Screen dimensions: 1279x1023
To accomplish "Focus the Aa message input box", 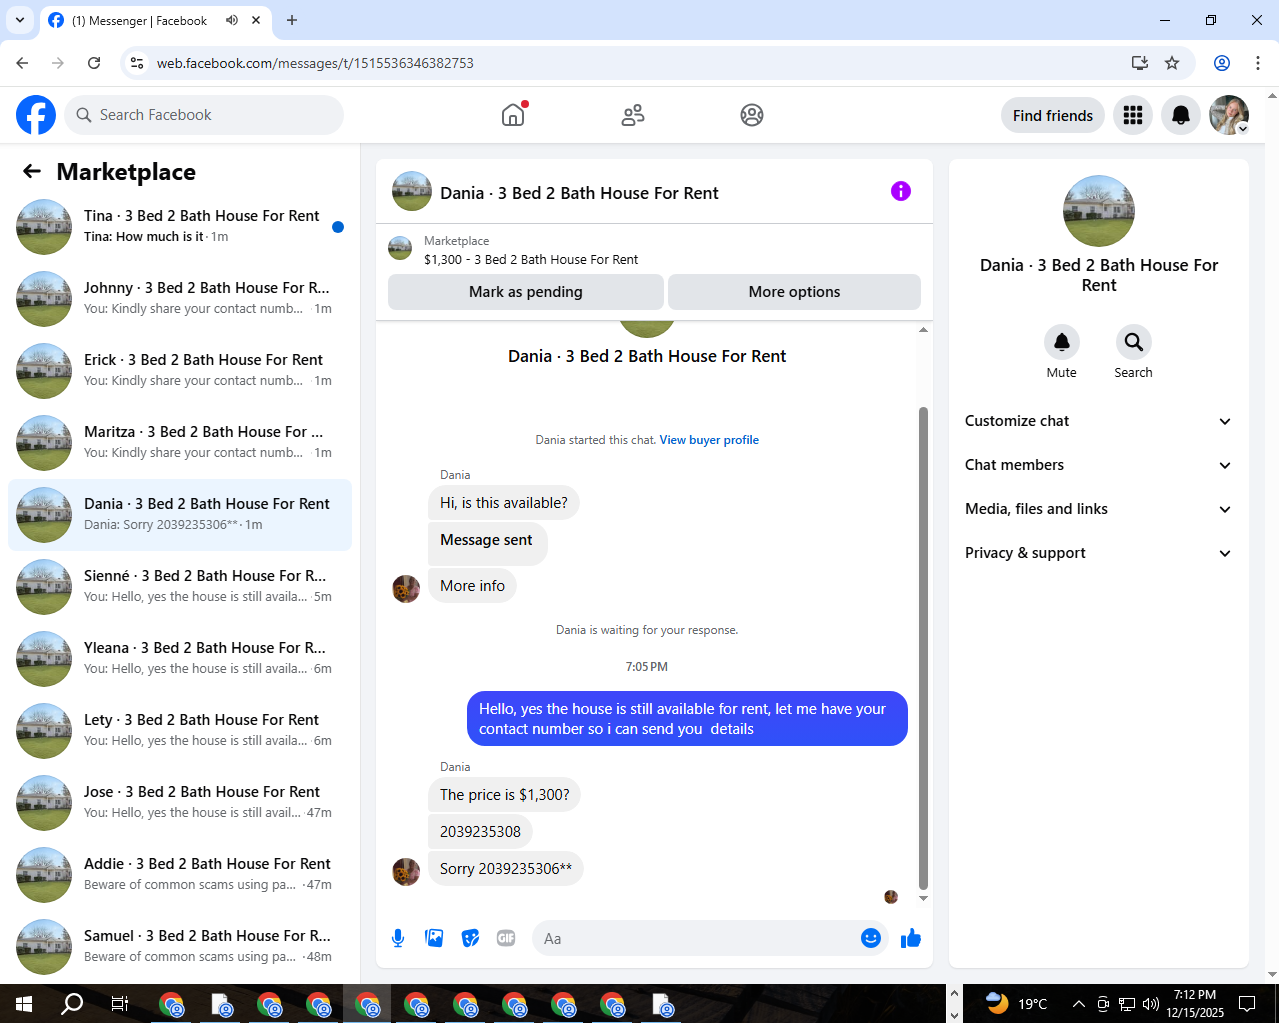I will click(x=710, y=938).
